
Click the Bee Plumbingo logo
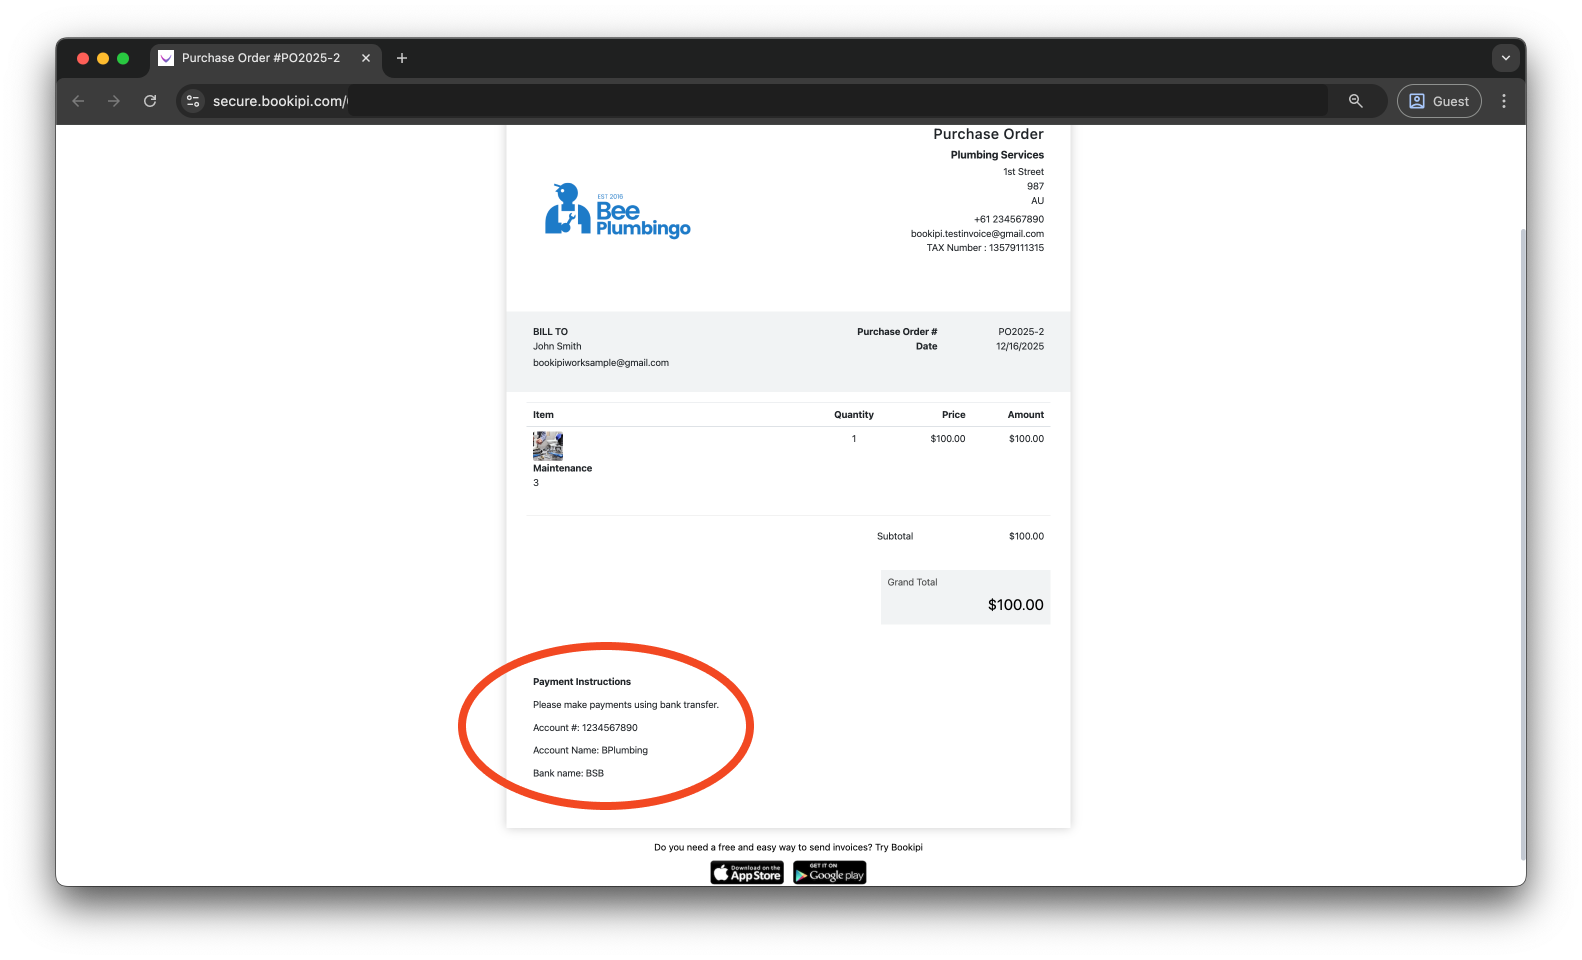click(x=617, y=210)
